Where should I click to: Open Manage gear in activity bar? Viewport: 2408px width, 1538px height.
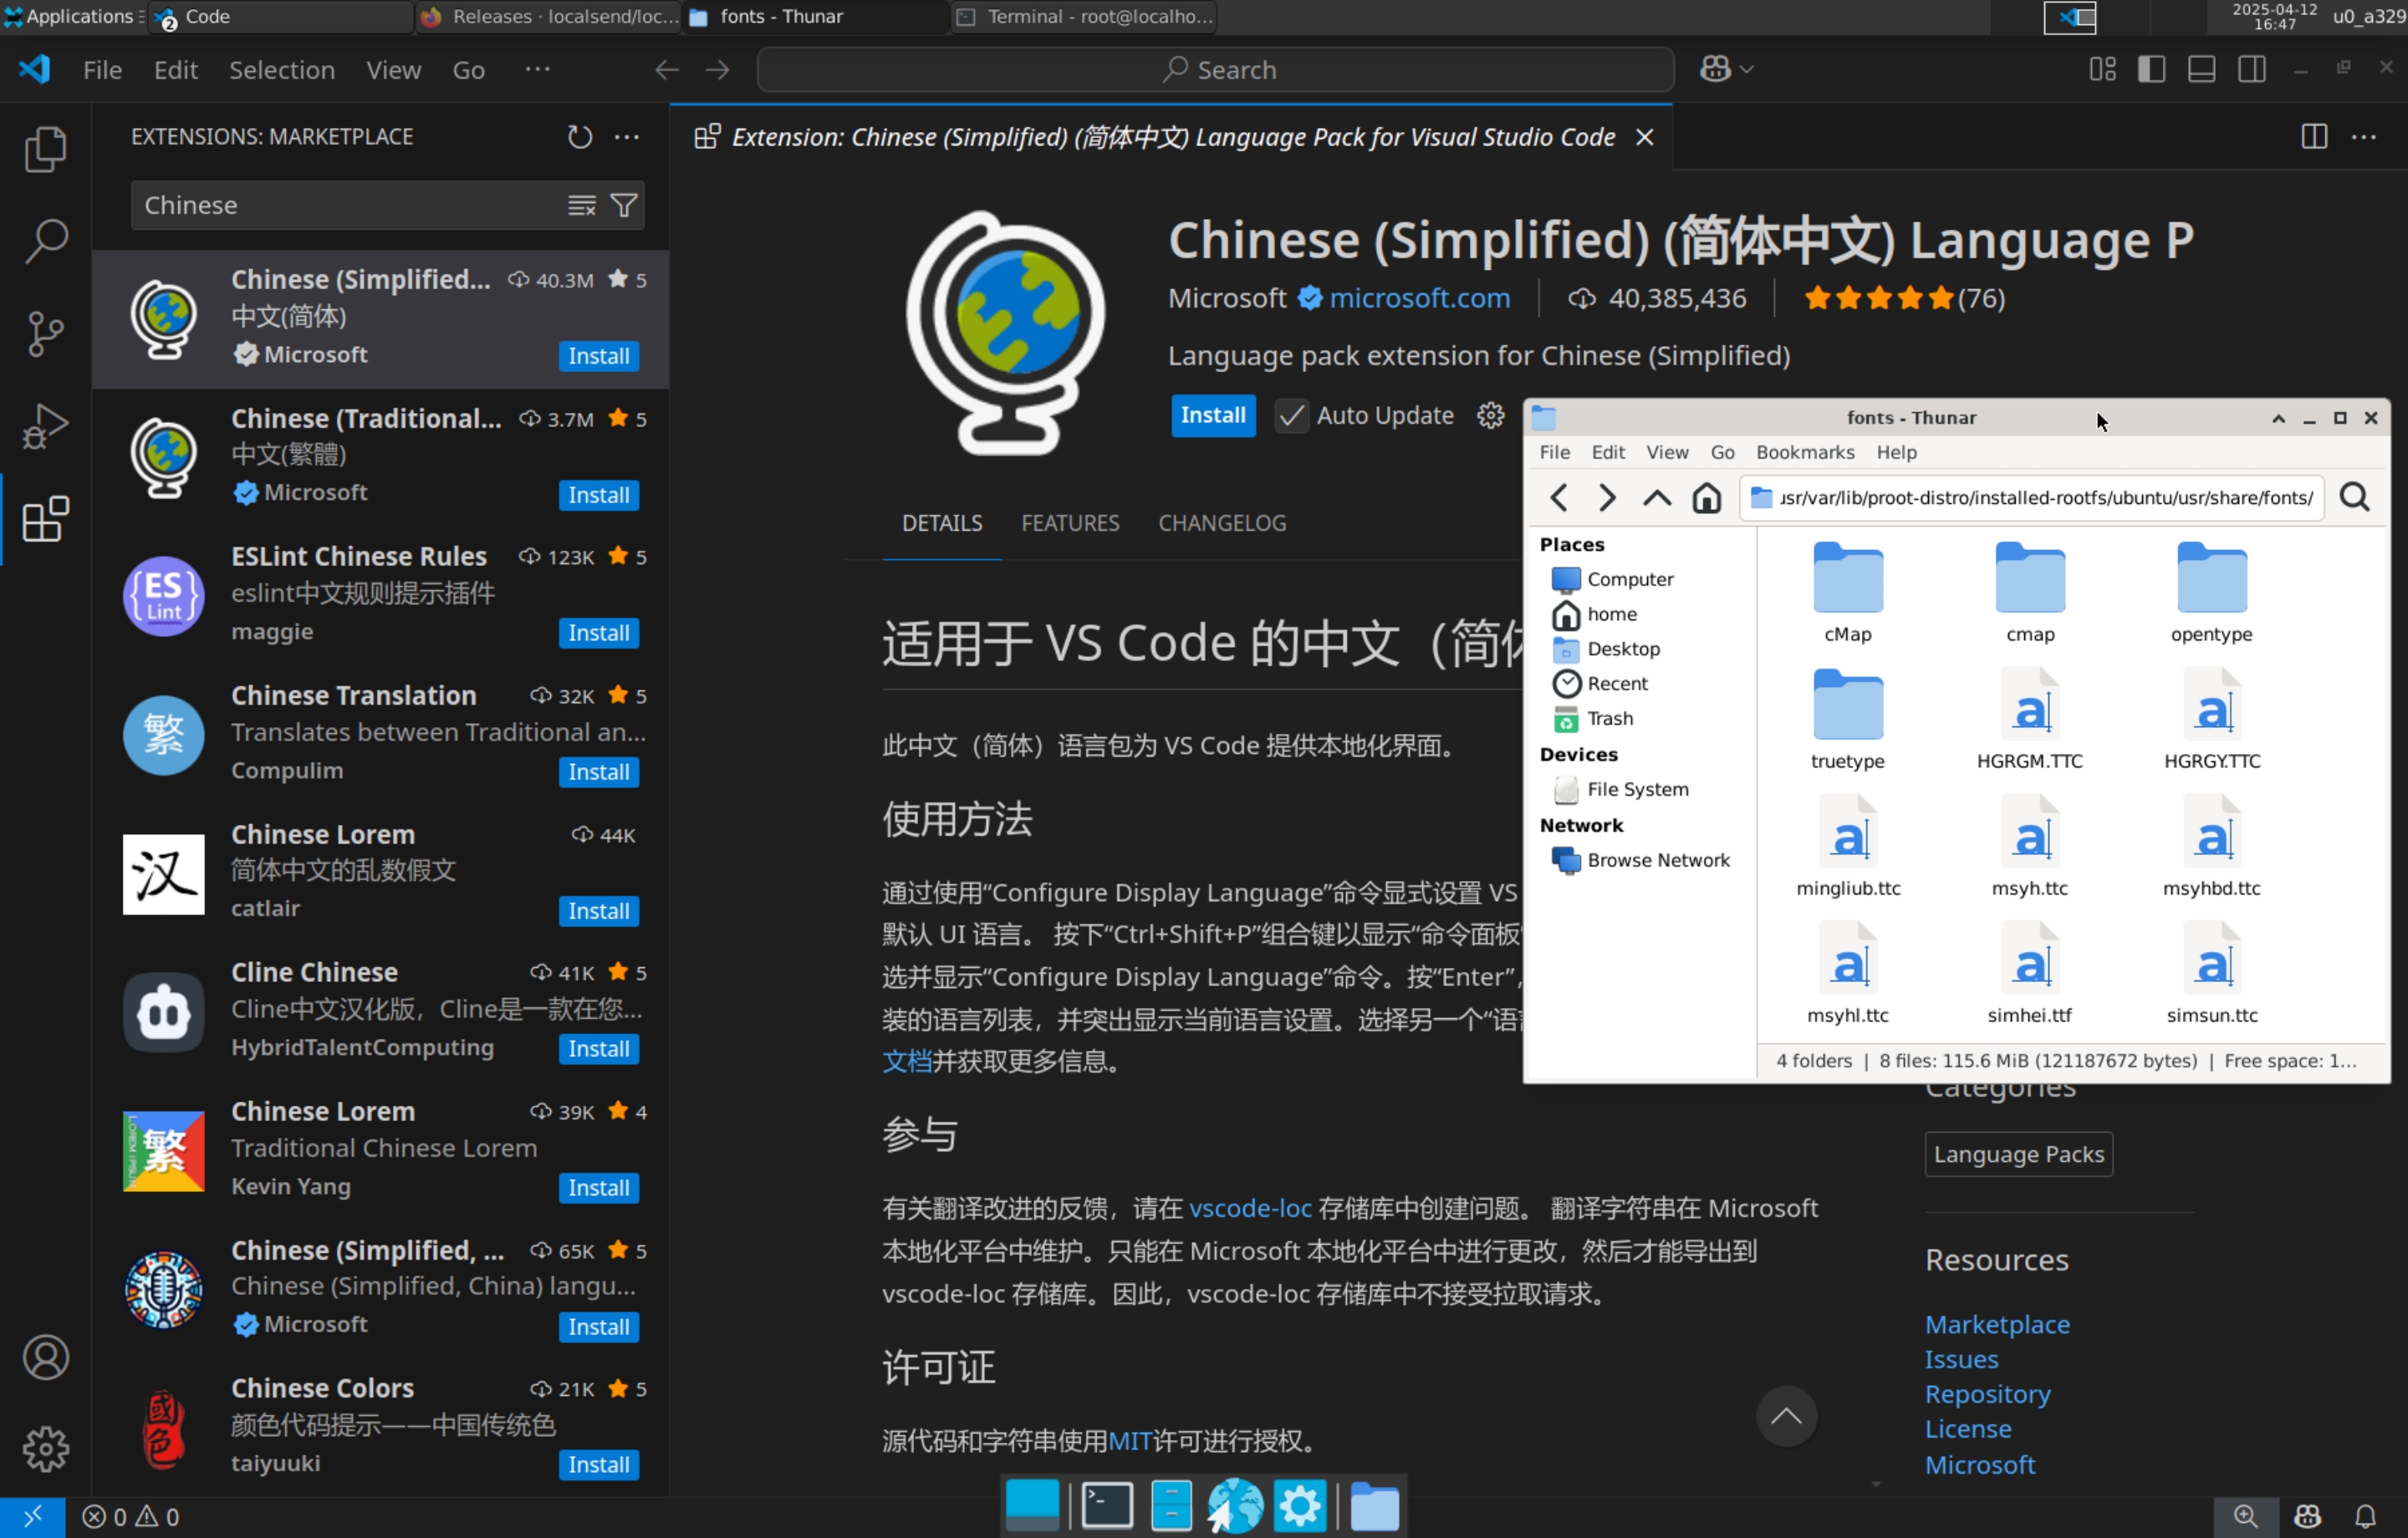45,1449
